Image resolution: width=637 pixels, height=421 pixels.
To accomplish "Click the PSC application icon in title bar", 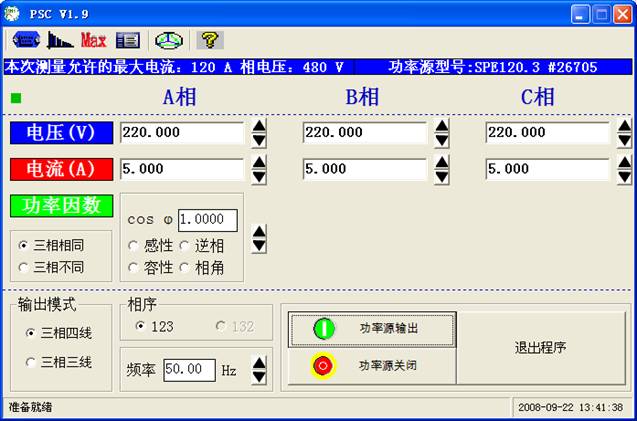I will tap(12, 13).
